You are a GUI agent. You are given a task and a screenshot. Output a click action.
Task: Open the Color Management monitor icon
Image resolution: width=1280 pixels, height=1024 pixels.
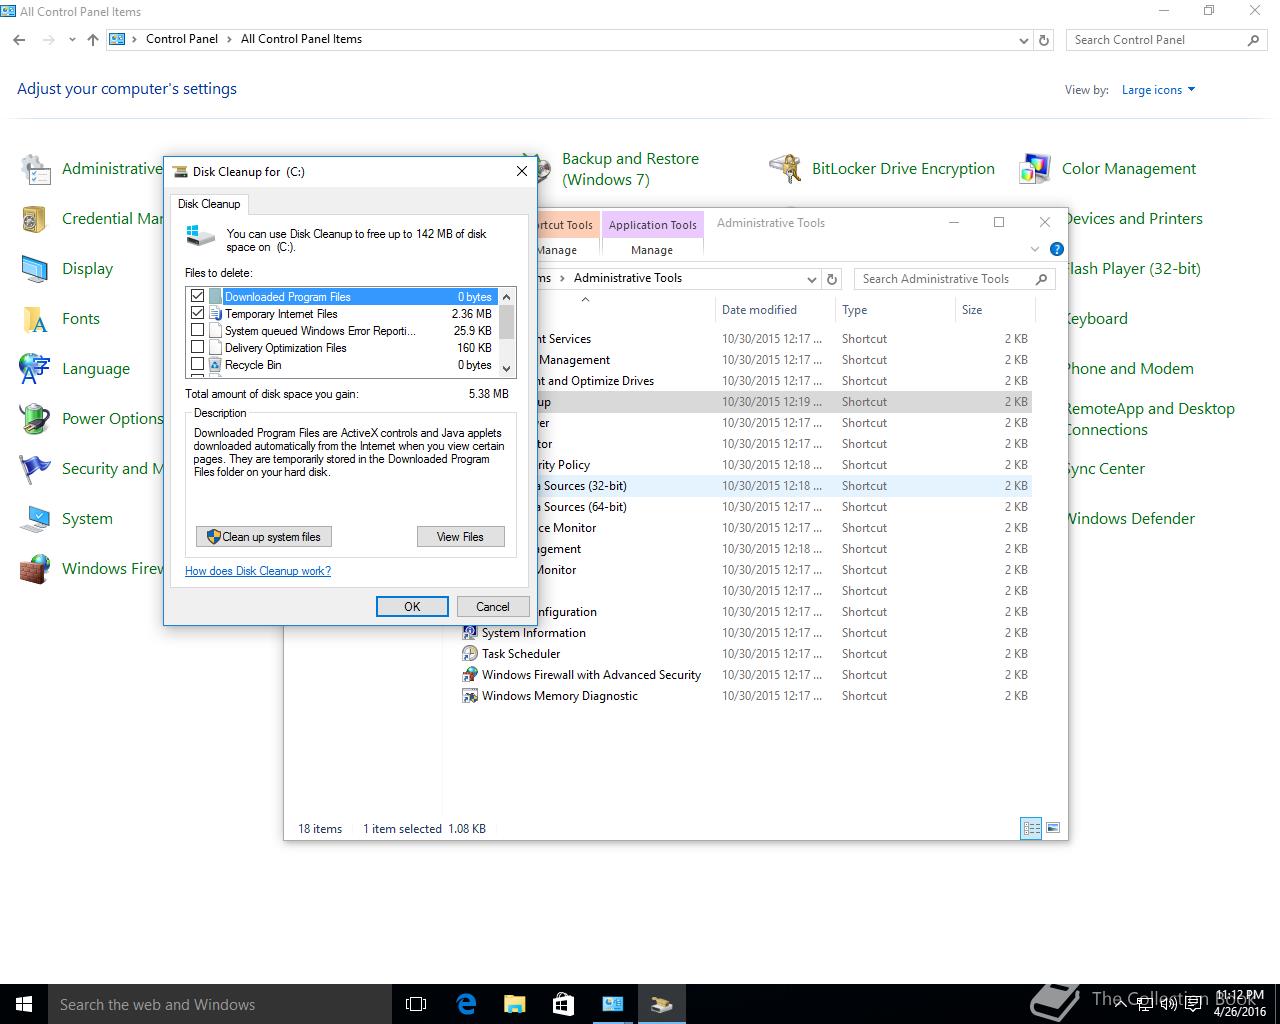1036,169
